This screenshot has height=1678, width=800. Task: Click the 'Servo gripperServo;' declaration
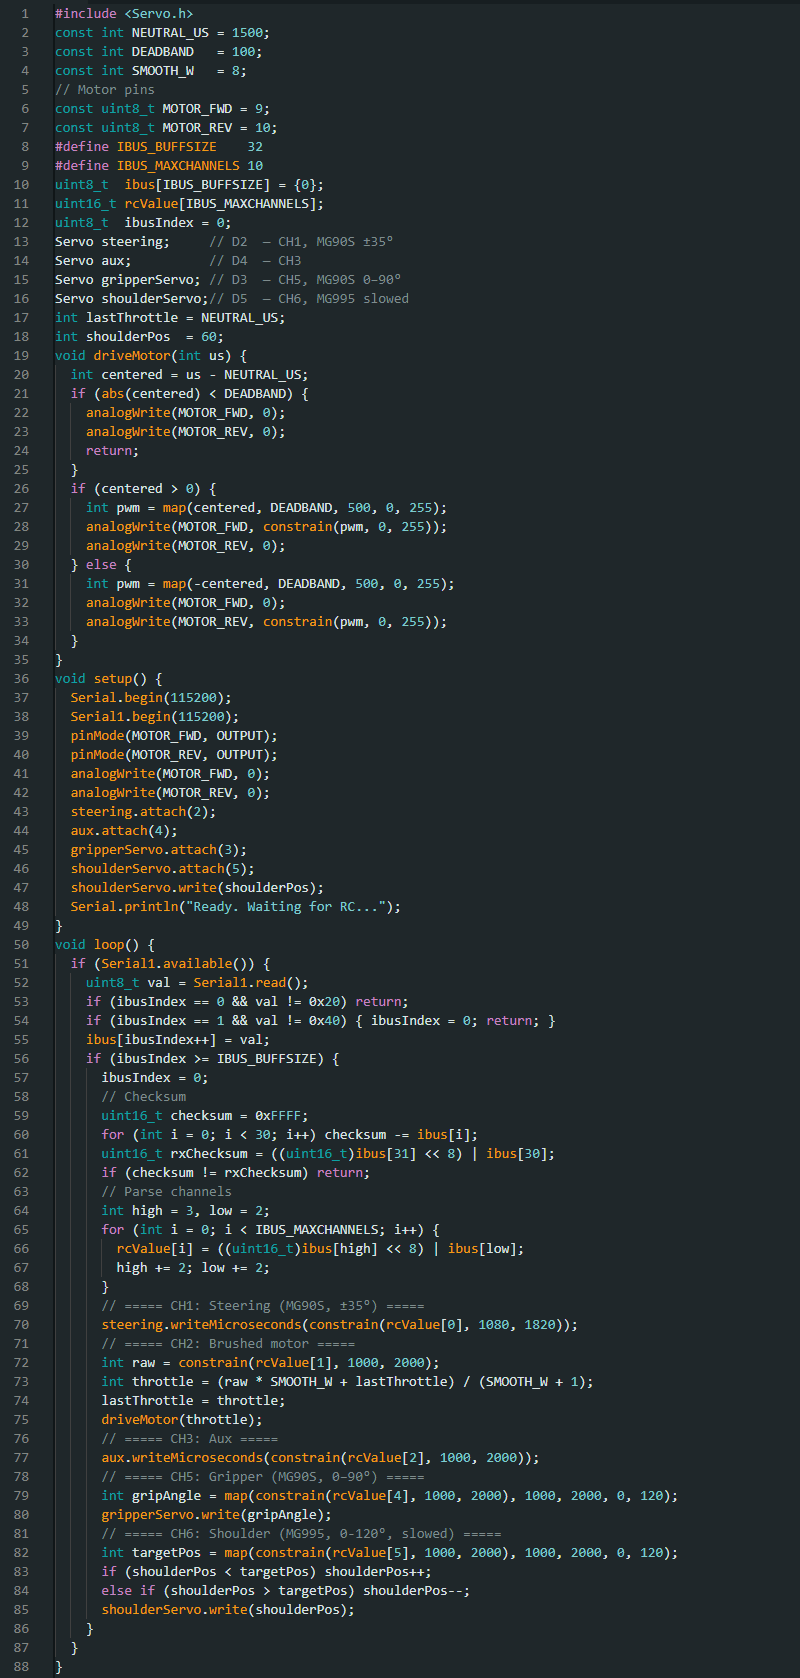pos(128,280)
